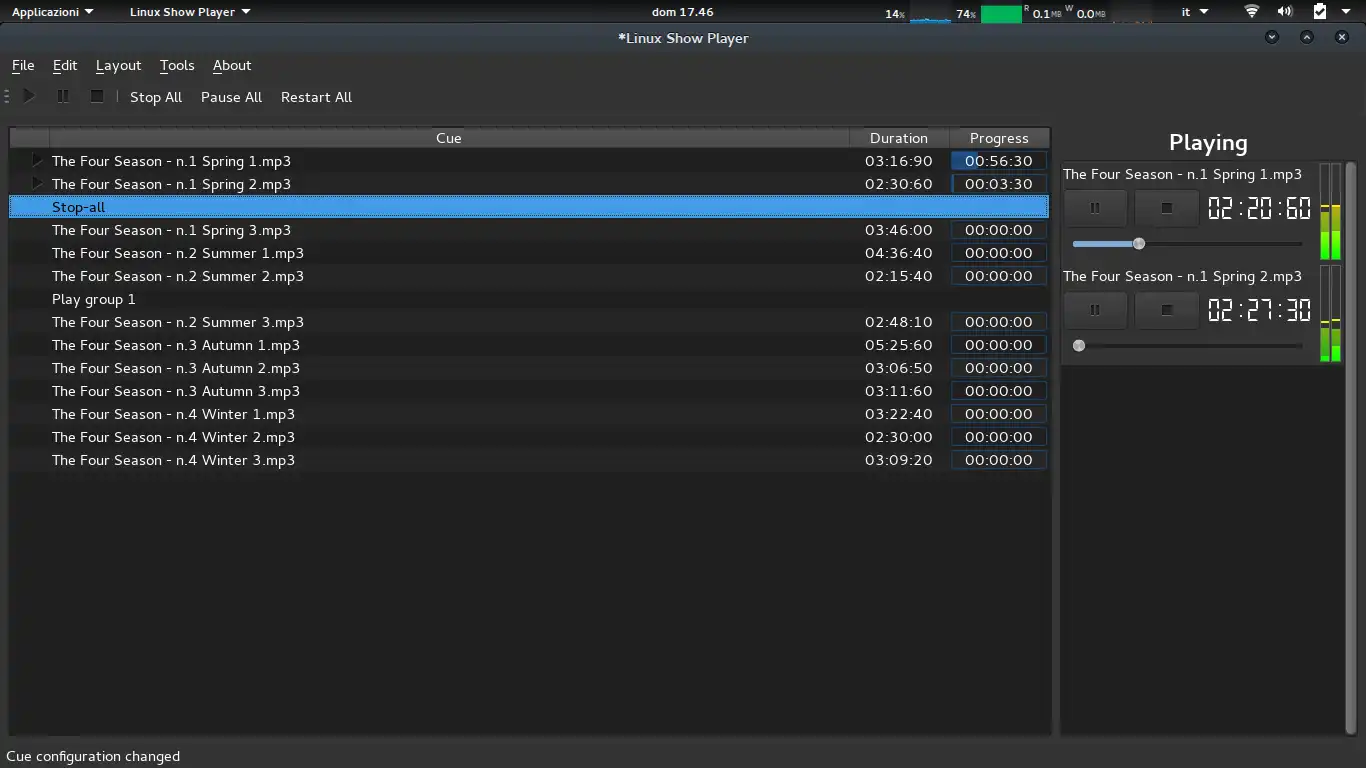The height and width of the screenshot is (768, 1366).
Task: Seek using the Spring 1.mp3 playback slider
Action: [1187, 244]
